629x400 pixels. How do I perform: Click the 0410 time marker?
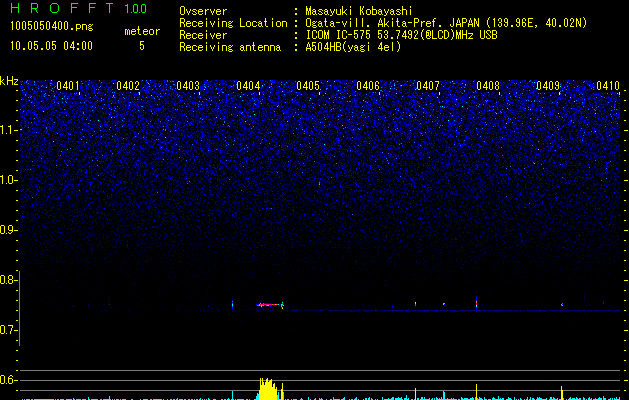(608, 86)
